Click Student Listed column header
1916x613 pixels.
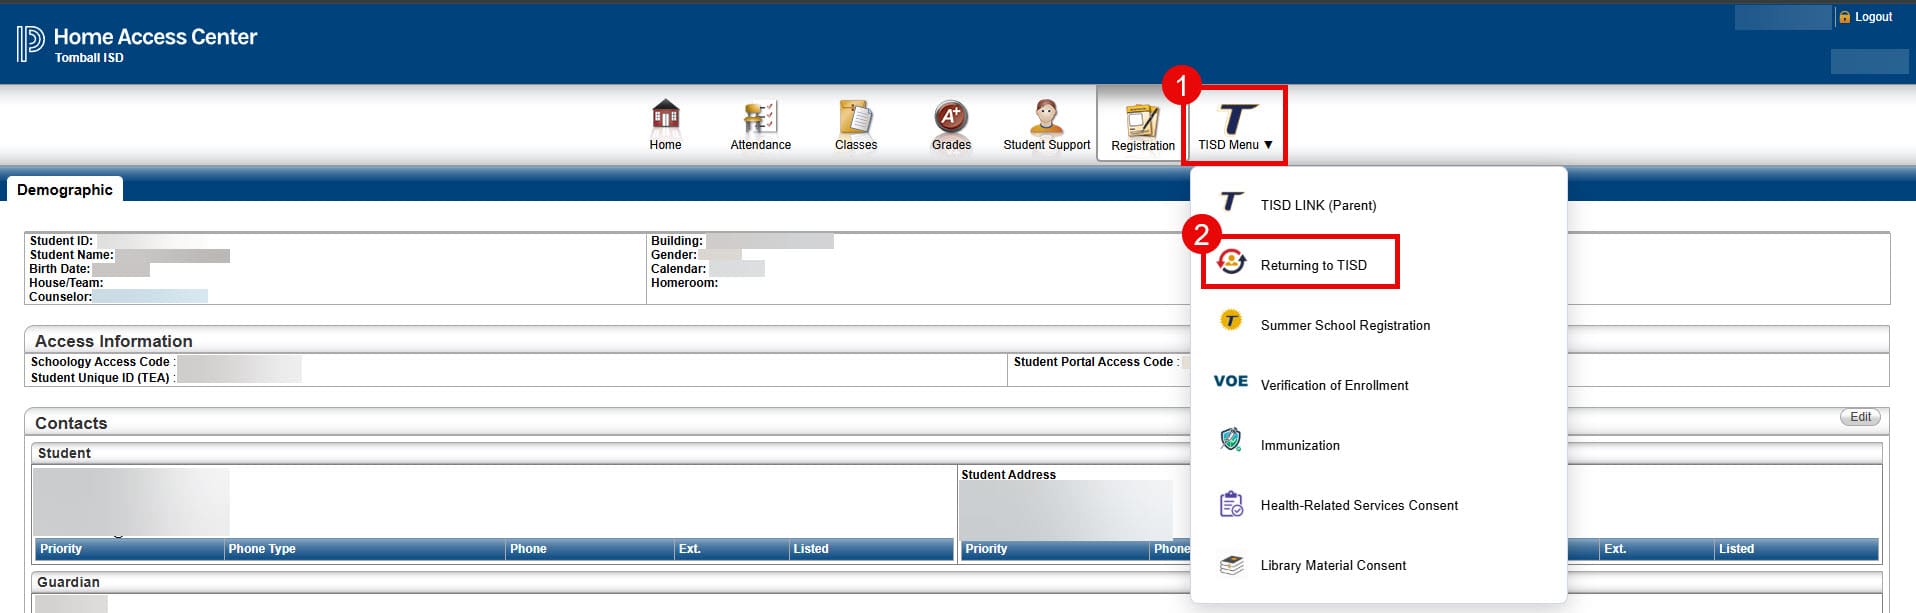click(811, 549)
